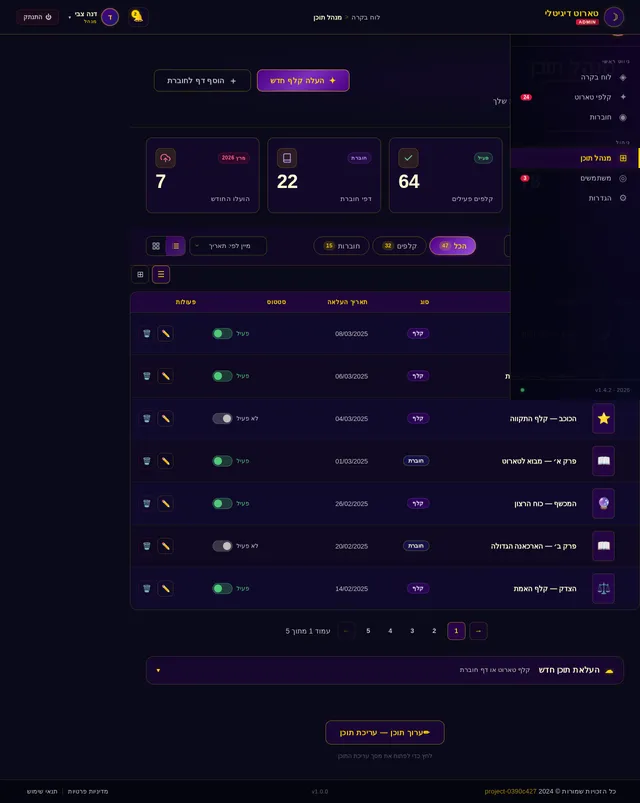The image size is (640, 803).
Task: Switch to grid view icon beside sort dropdown
Action: tap(156, 246)
